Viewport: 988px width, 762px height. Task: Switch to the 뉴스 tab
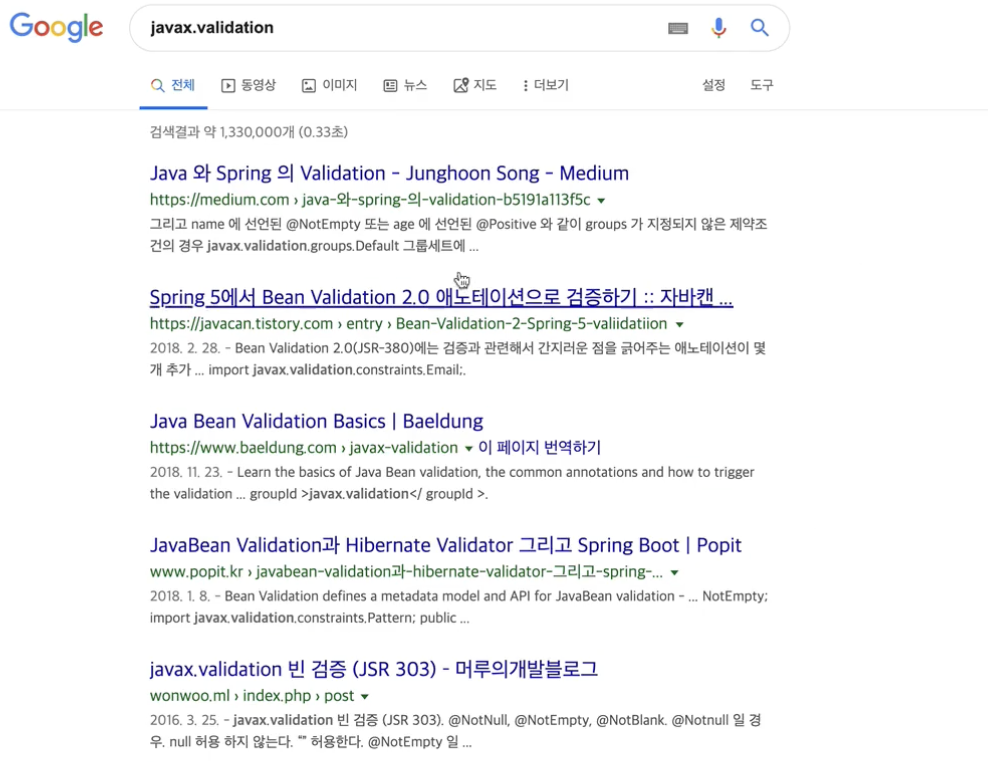click(405, 85)
